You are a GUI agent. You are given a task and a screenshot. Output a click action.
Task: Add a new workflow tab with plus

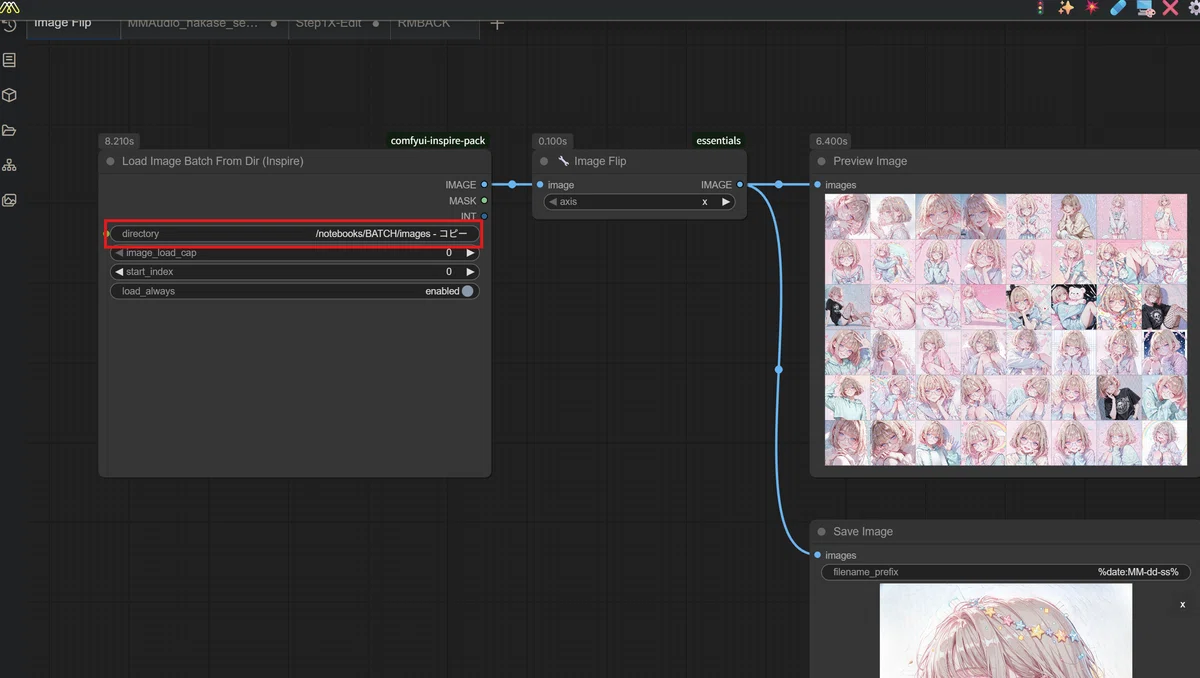(497, 23)
